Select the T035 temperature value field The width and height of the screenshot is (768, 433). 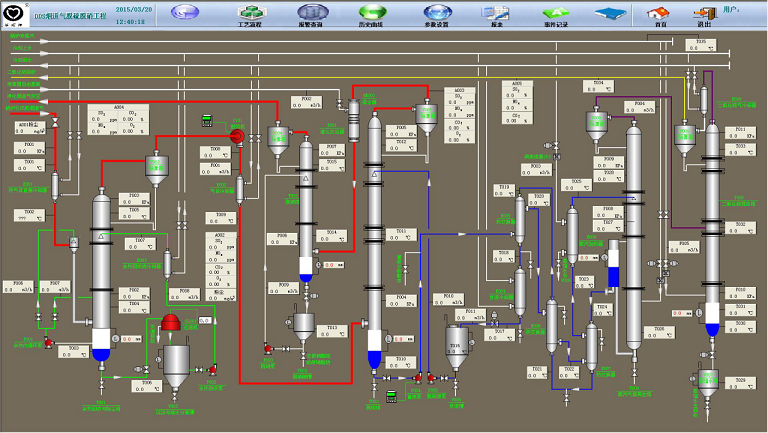700,44
